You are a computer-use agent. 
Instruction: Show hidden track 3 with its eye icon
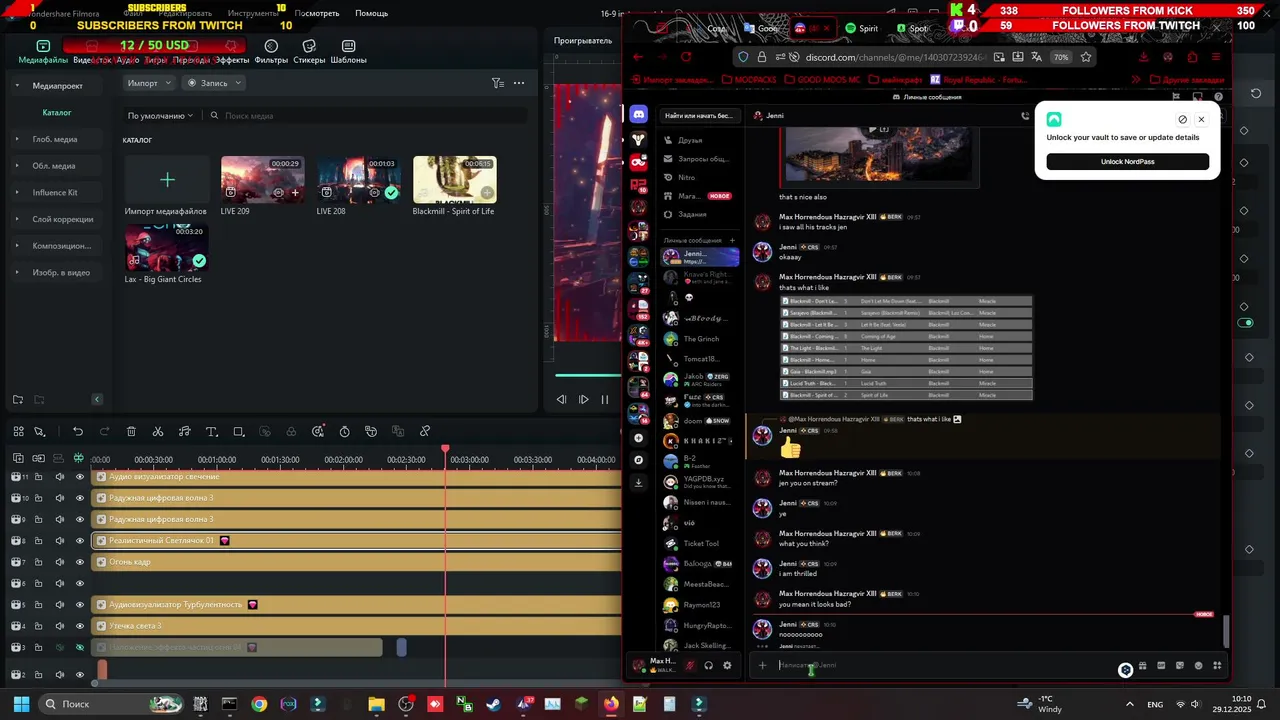[x=80, y=648]
